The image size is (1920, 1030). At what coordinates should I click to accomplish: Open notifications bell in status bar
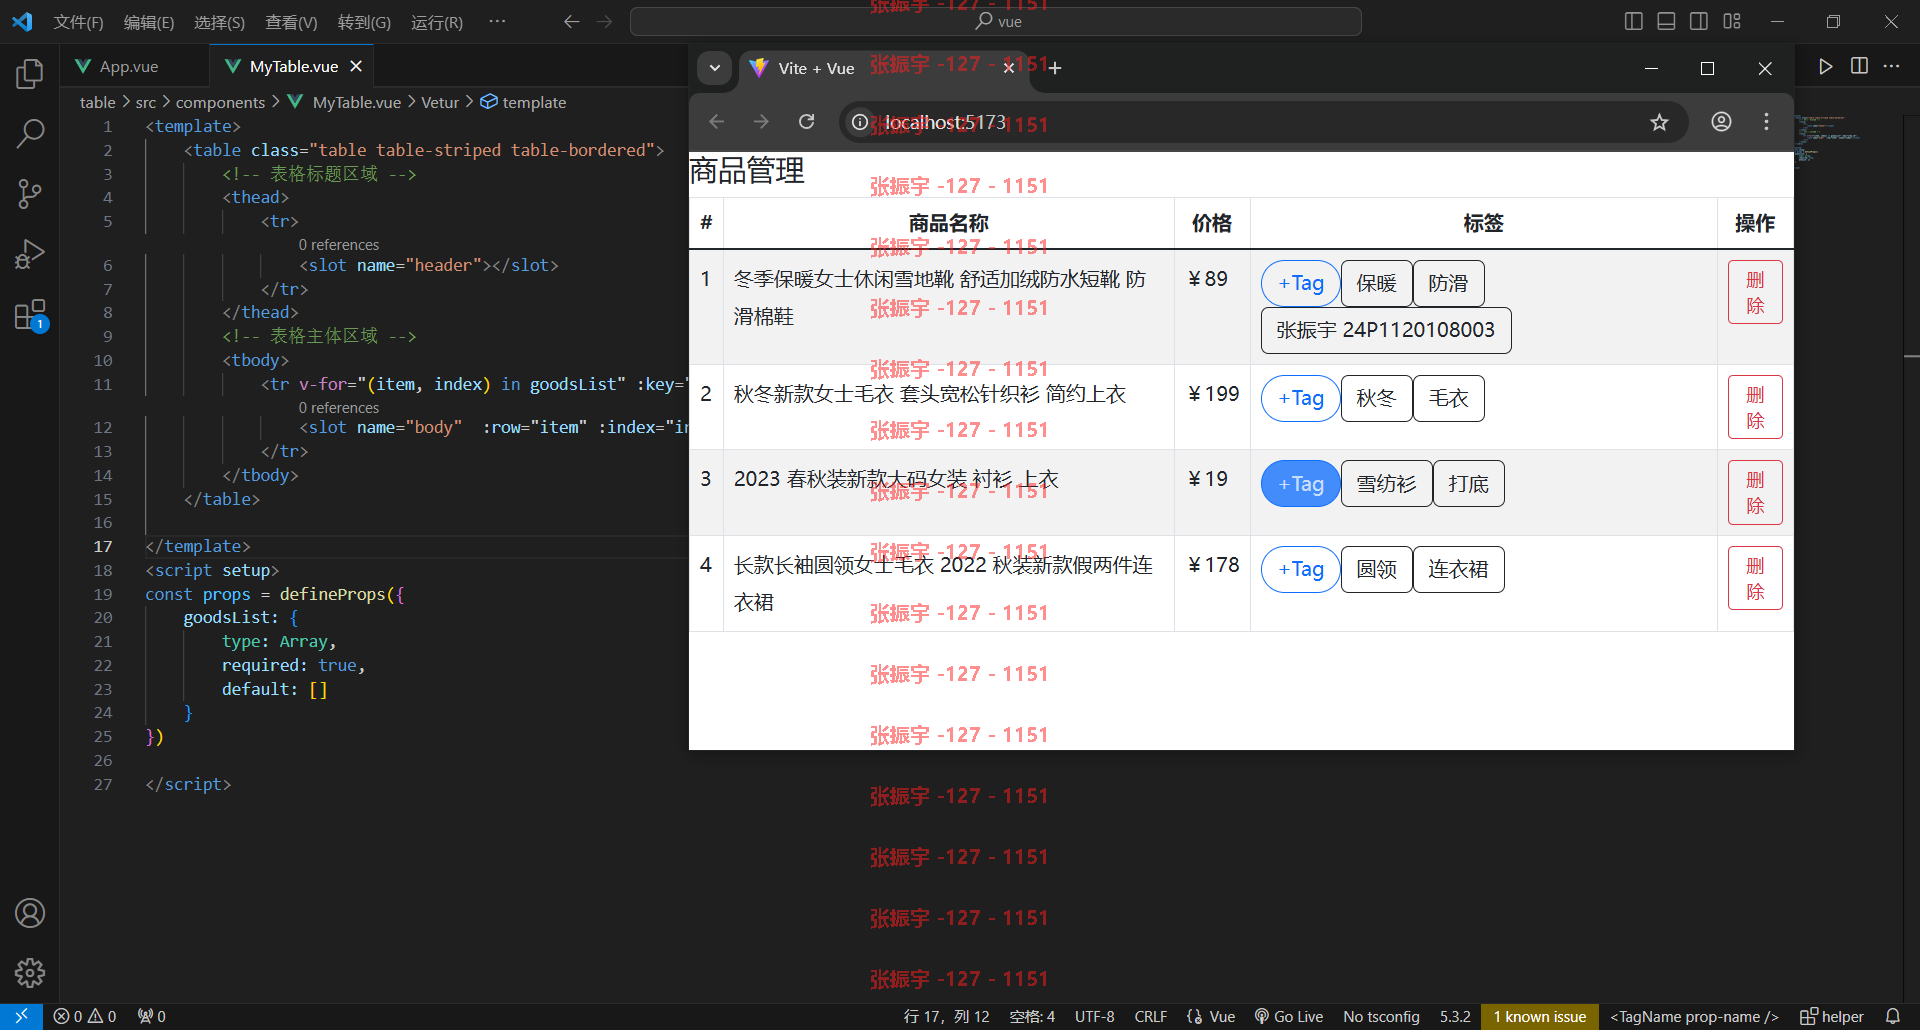[x=1893, y=1016]
